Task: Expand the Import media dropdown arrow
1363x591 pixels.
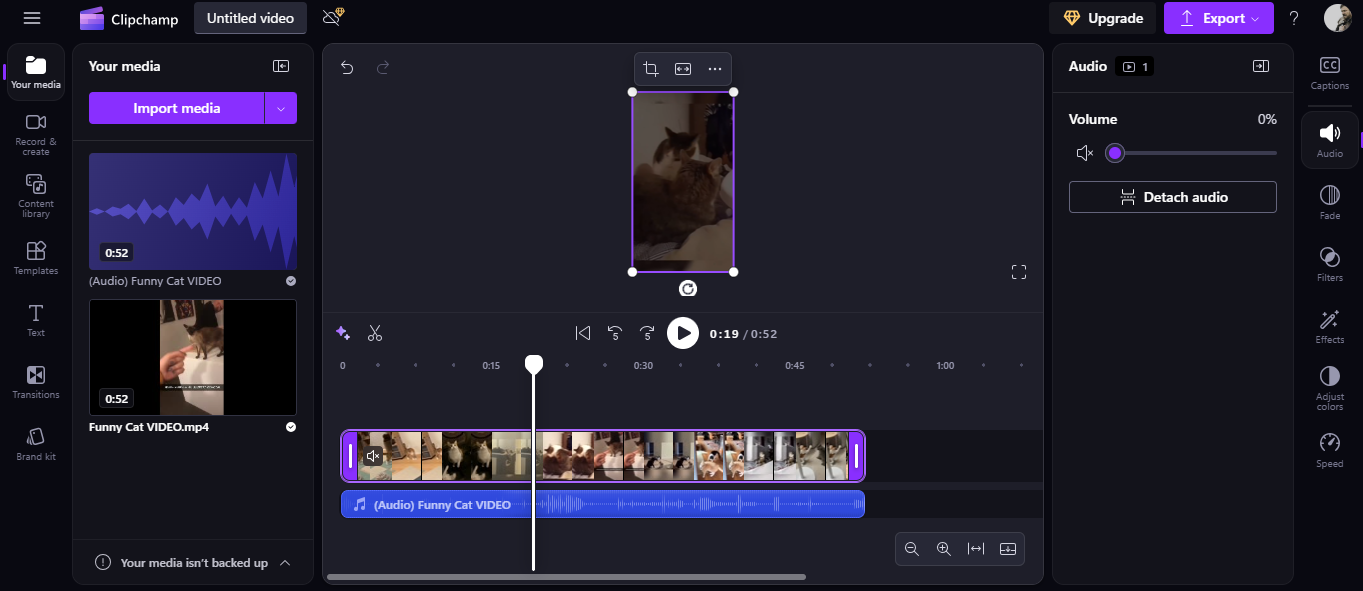Action: (x=280, y=107)
